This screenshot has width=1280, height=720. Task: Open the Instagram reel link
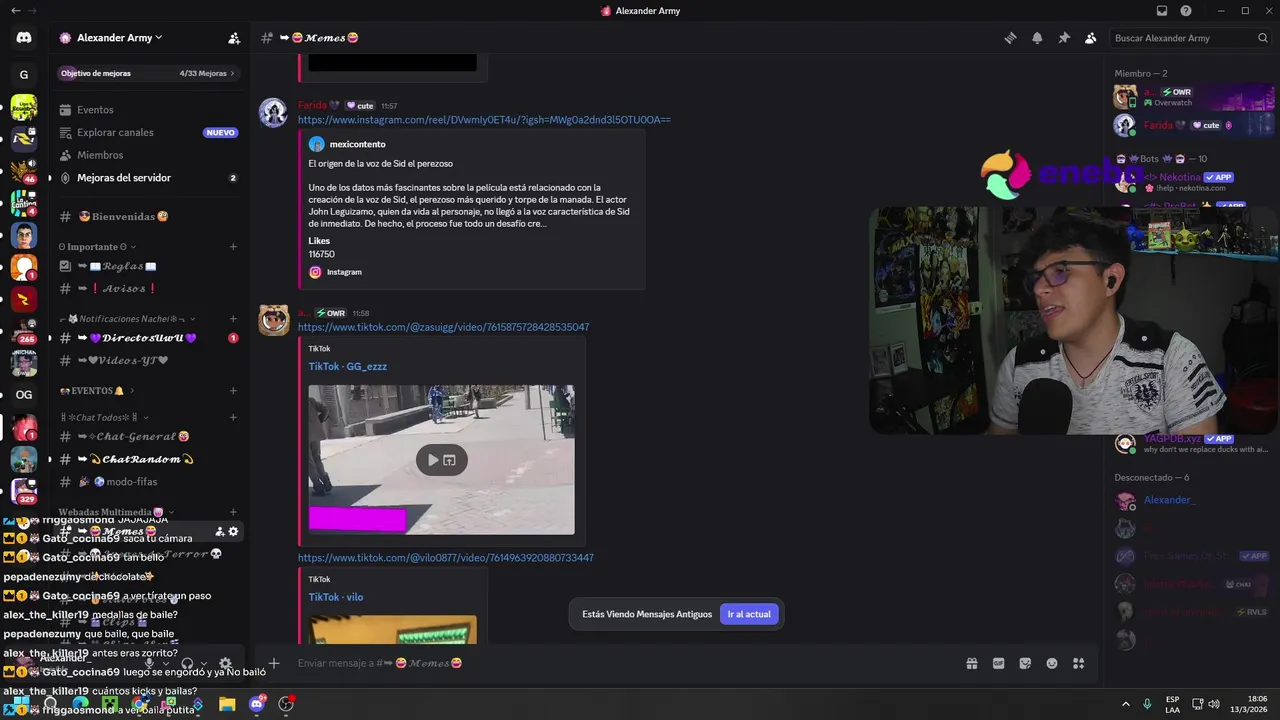pos(484,120)
